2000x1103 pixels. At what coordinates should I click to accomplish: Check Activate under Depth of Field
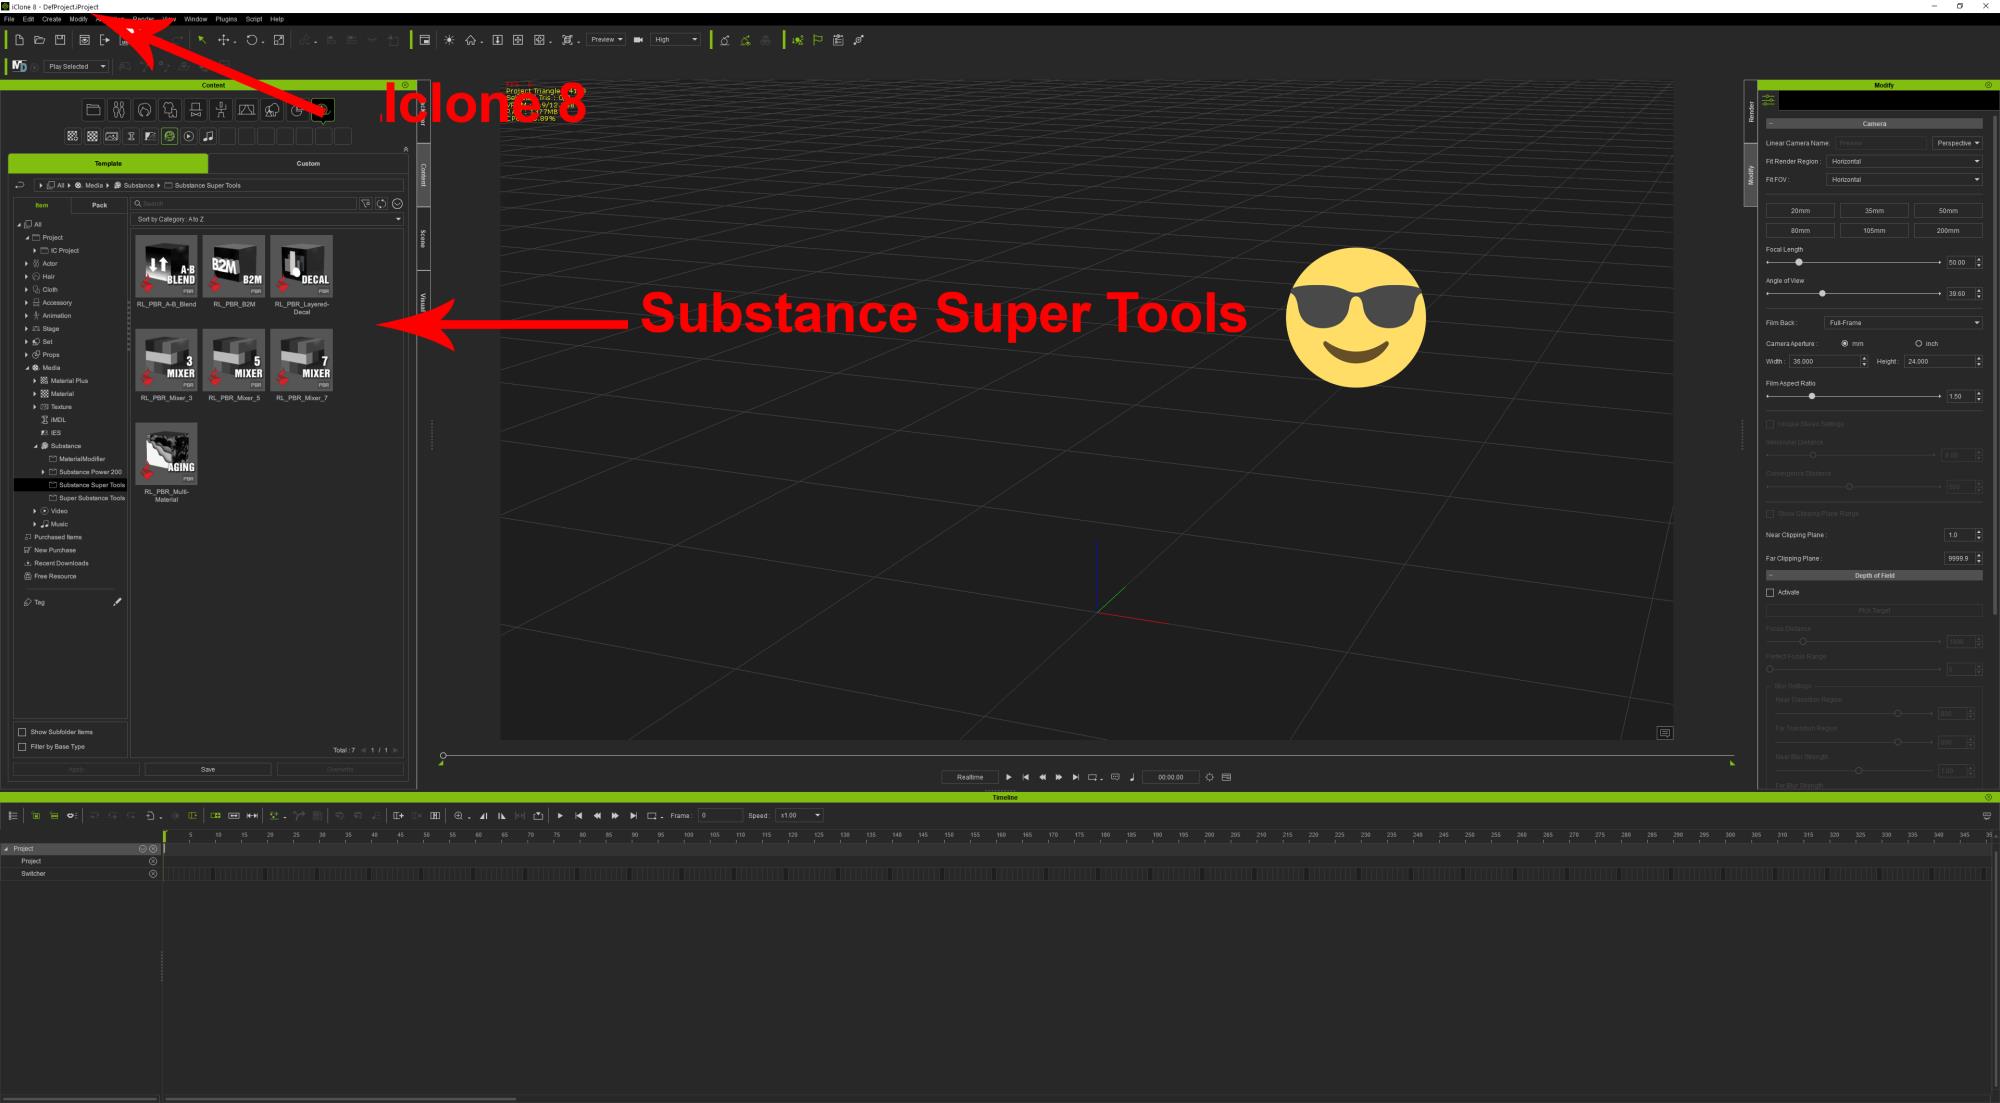click(x=1770, y=592)
